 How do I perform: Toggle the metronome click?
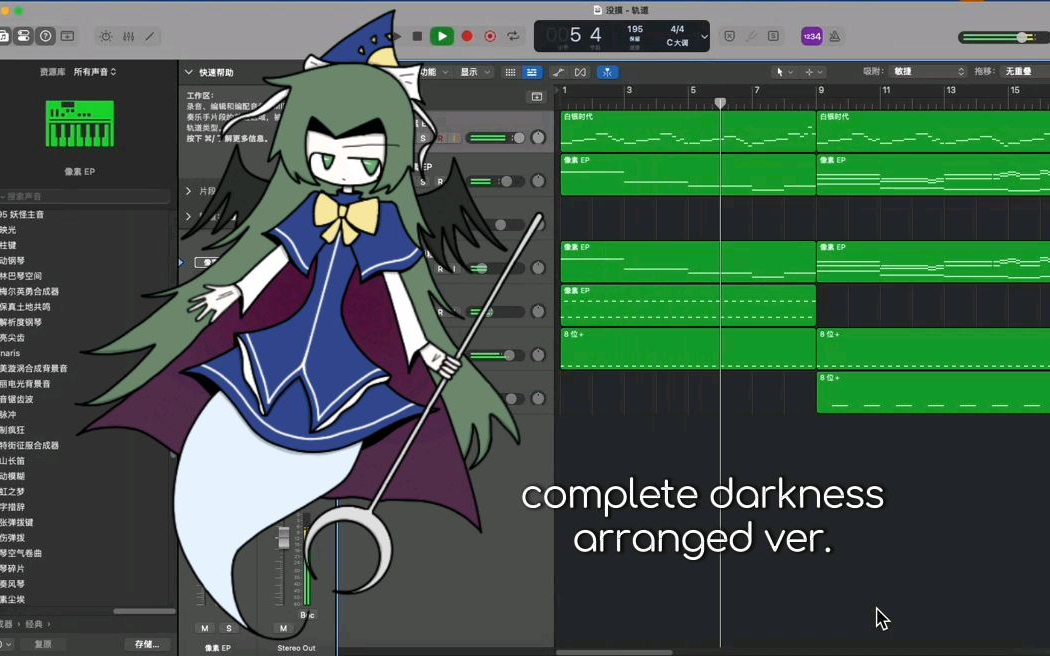point(834,36)
